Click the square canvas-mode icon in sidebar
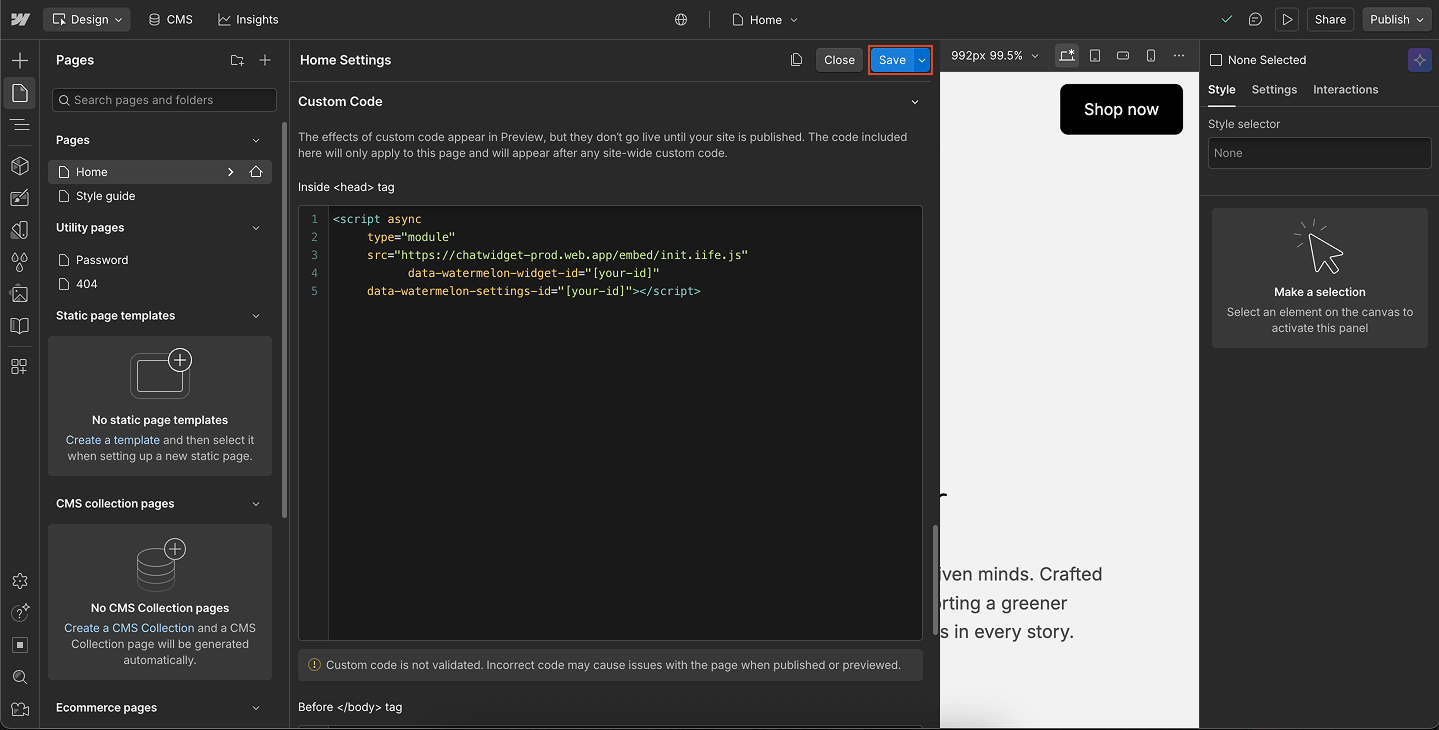This screenshot has width=1439, height=730. pyautogui.click(x=19, y=645)
